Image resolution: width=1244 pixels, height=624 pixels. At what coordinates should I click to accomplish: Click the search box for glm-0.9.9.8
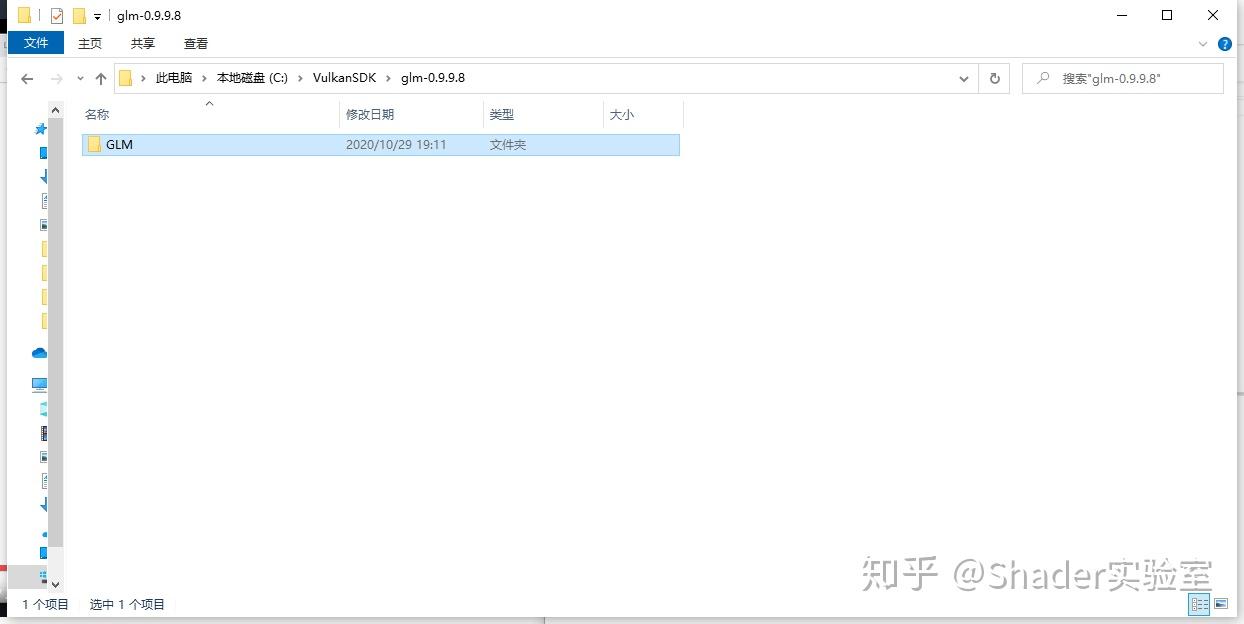1120,78
